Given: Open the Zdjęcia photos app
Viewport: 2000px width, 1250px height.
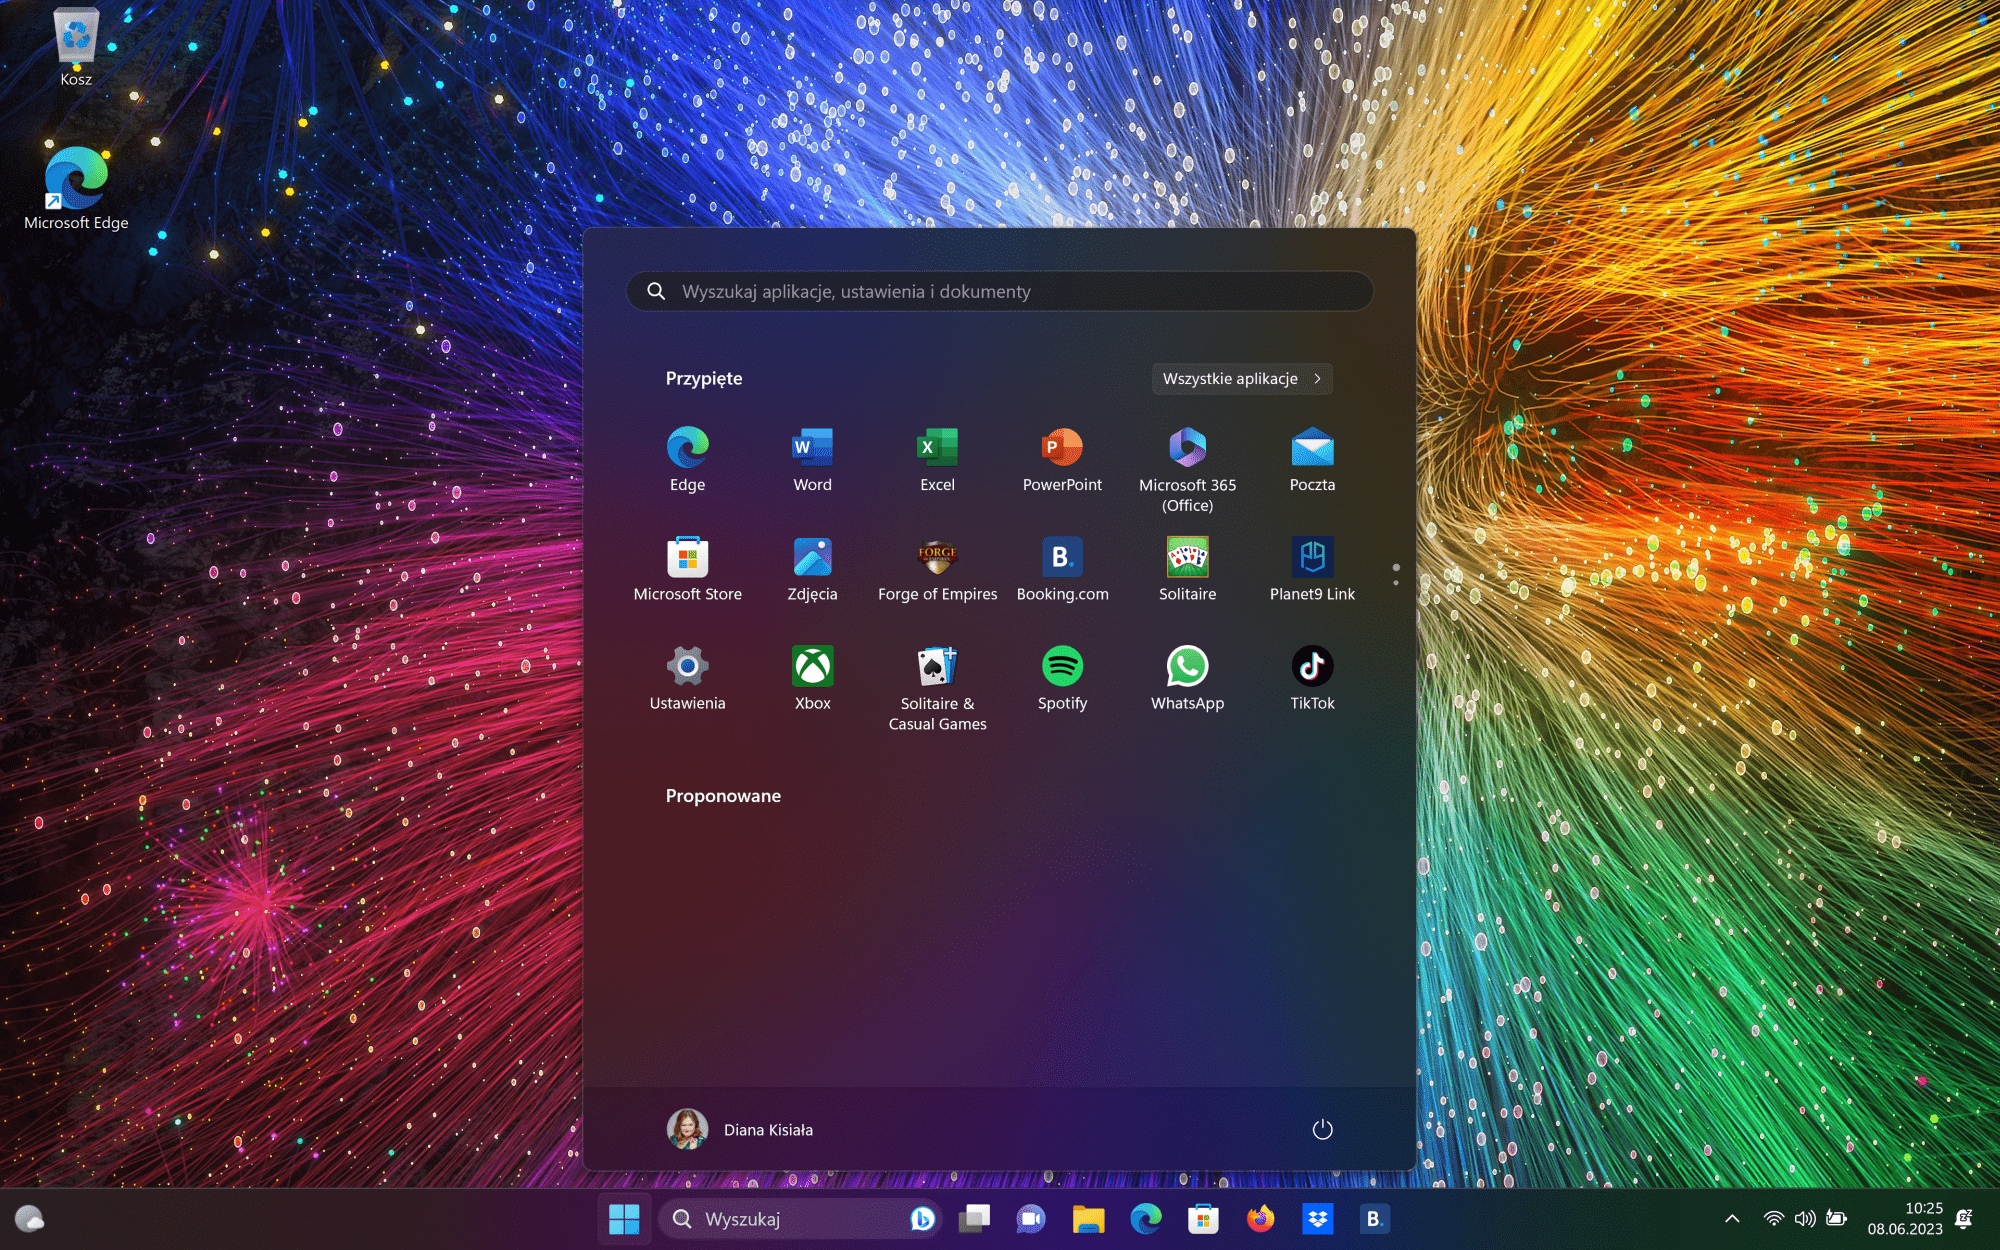Looking at the screenshot, I should 812,570.
